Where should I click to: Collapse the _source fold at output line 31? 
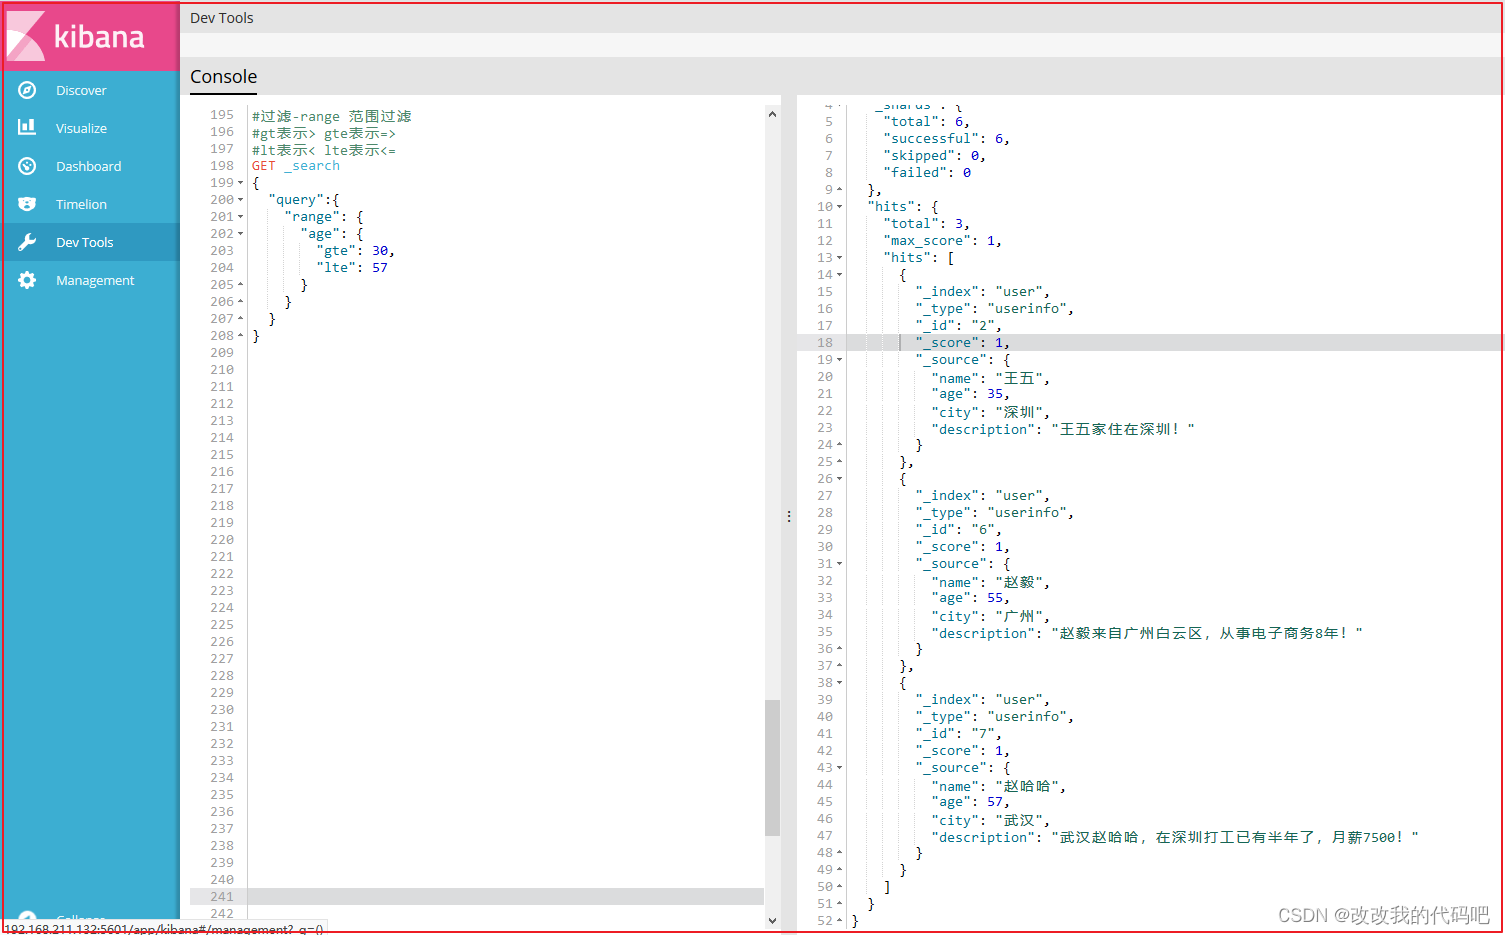840,564
